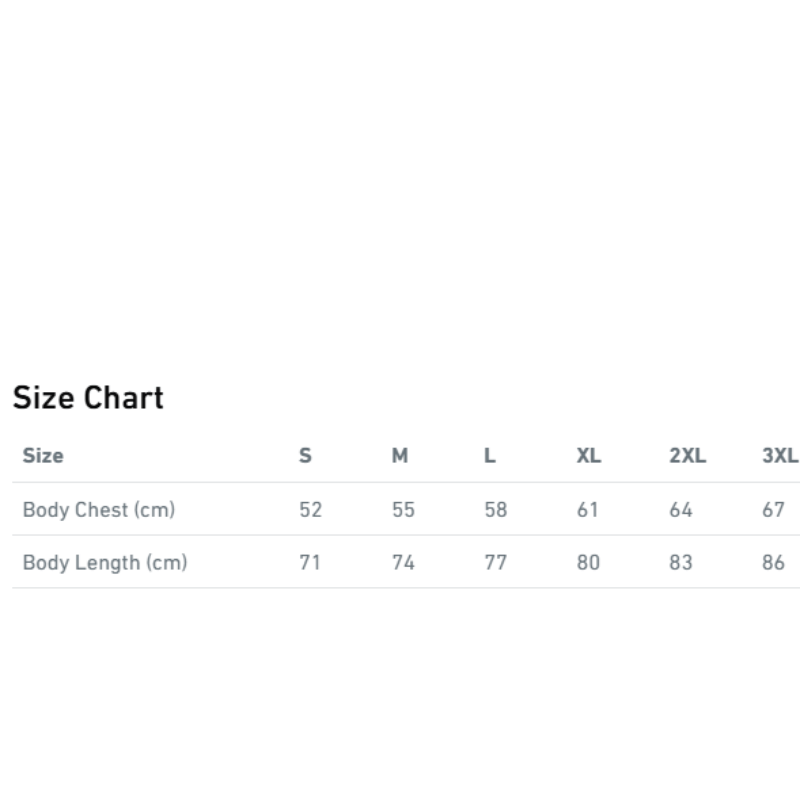The height and width of the screenshot is (800, 800).
Task: Select the Size column header label
Action: pos(43,456)
